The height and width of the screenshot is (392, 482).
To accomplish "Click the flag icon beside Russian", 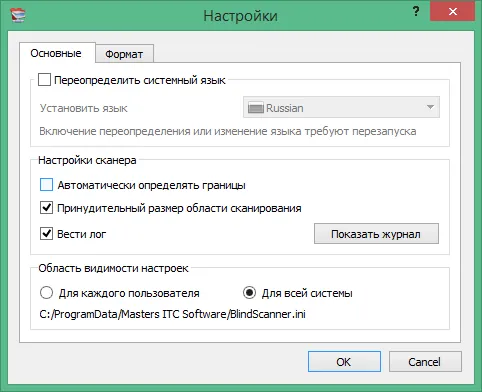I will (256, 108).
